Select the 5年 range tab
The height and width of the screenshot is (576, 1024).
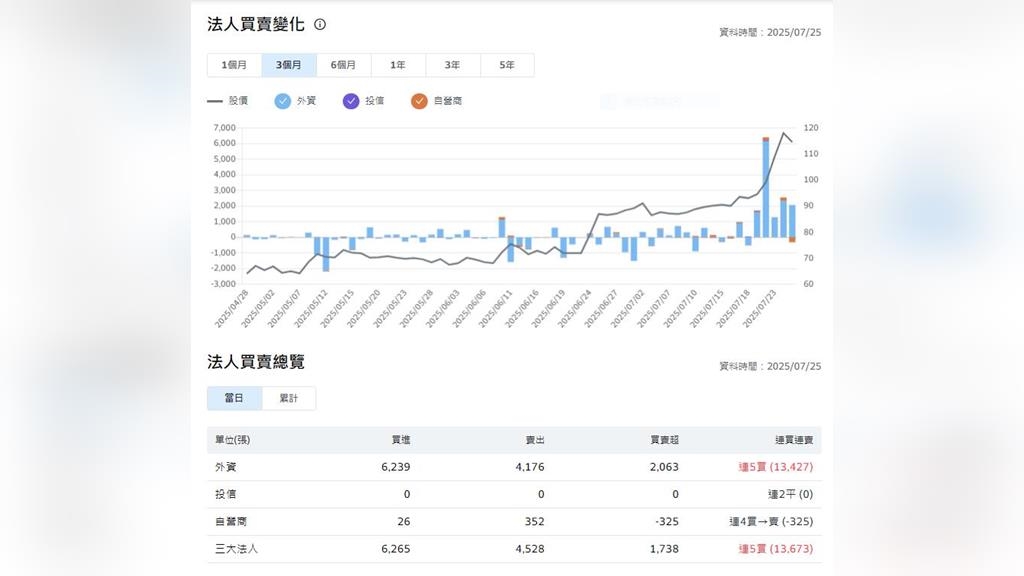pyautogui.click(x=507, y=65)
